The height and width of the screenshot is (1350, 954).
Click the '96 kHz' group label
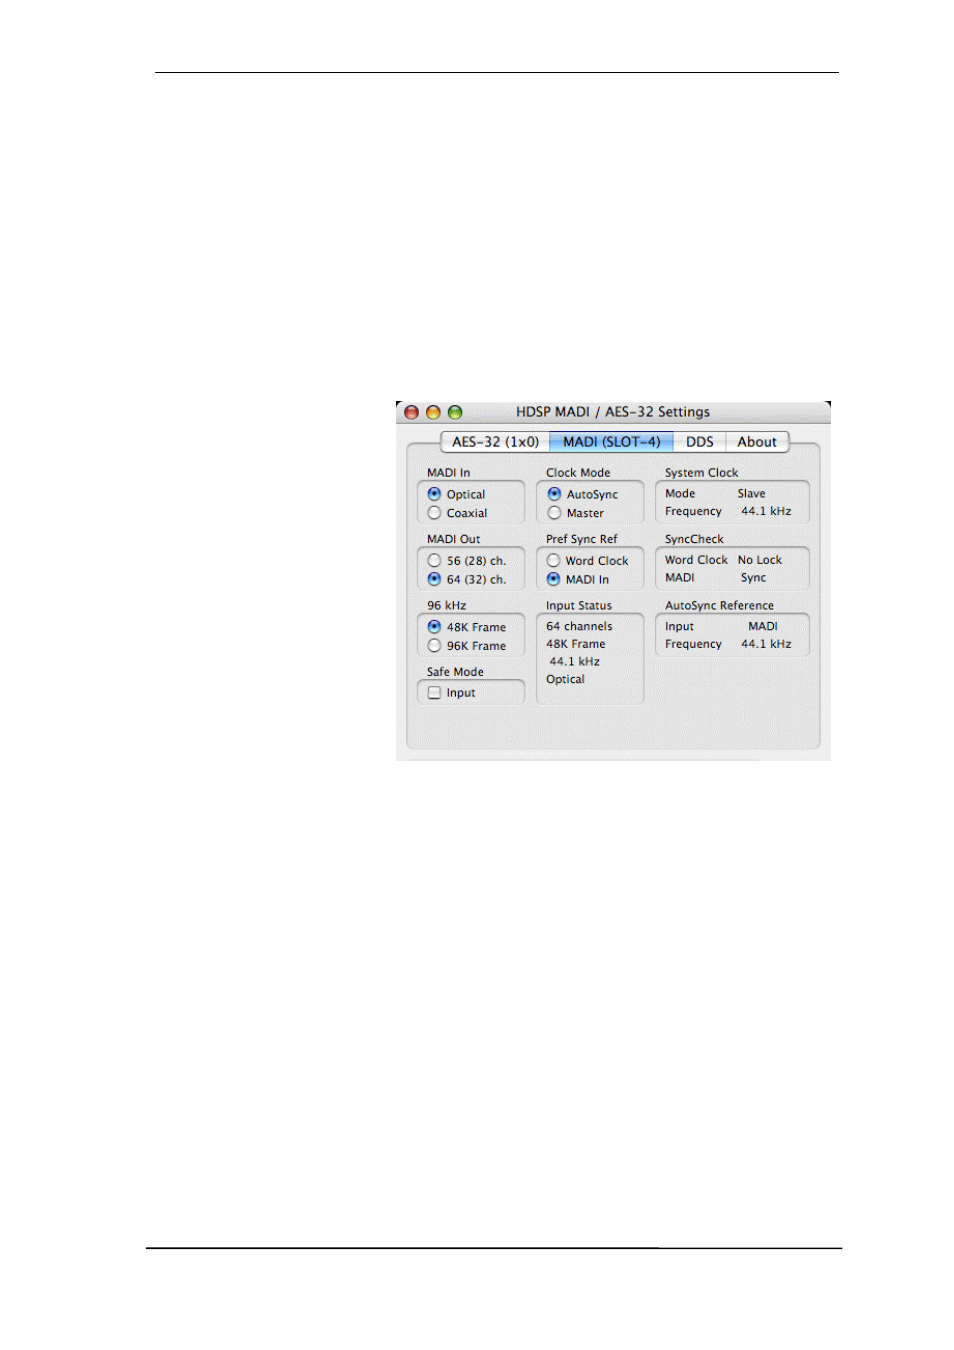[x=447, y=605]
